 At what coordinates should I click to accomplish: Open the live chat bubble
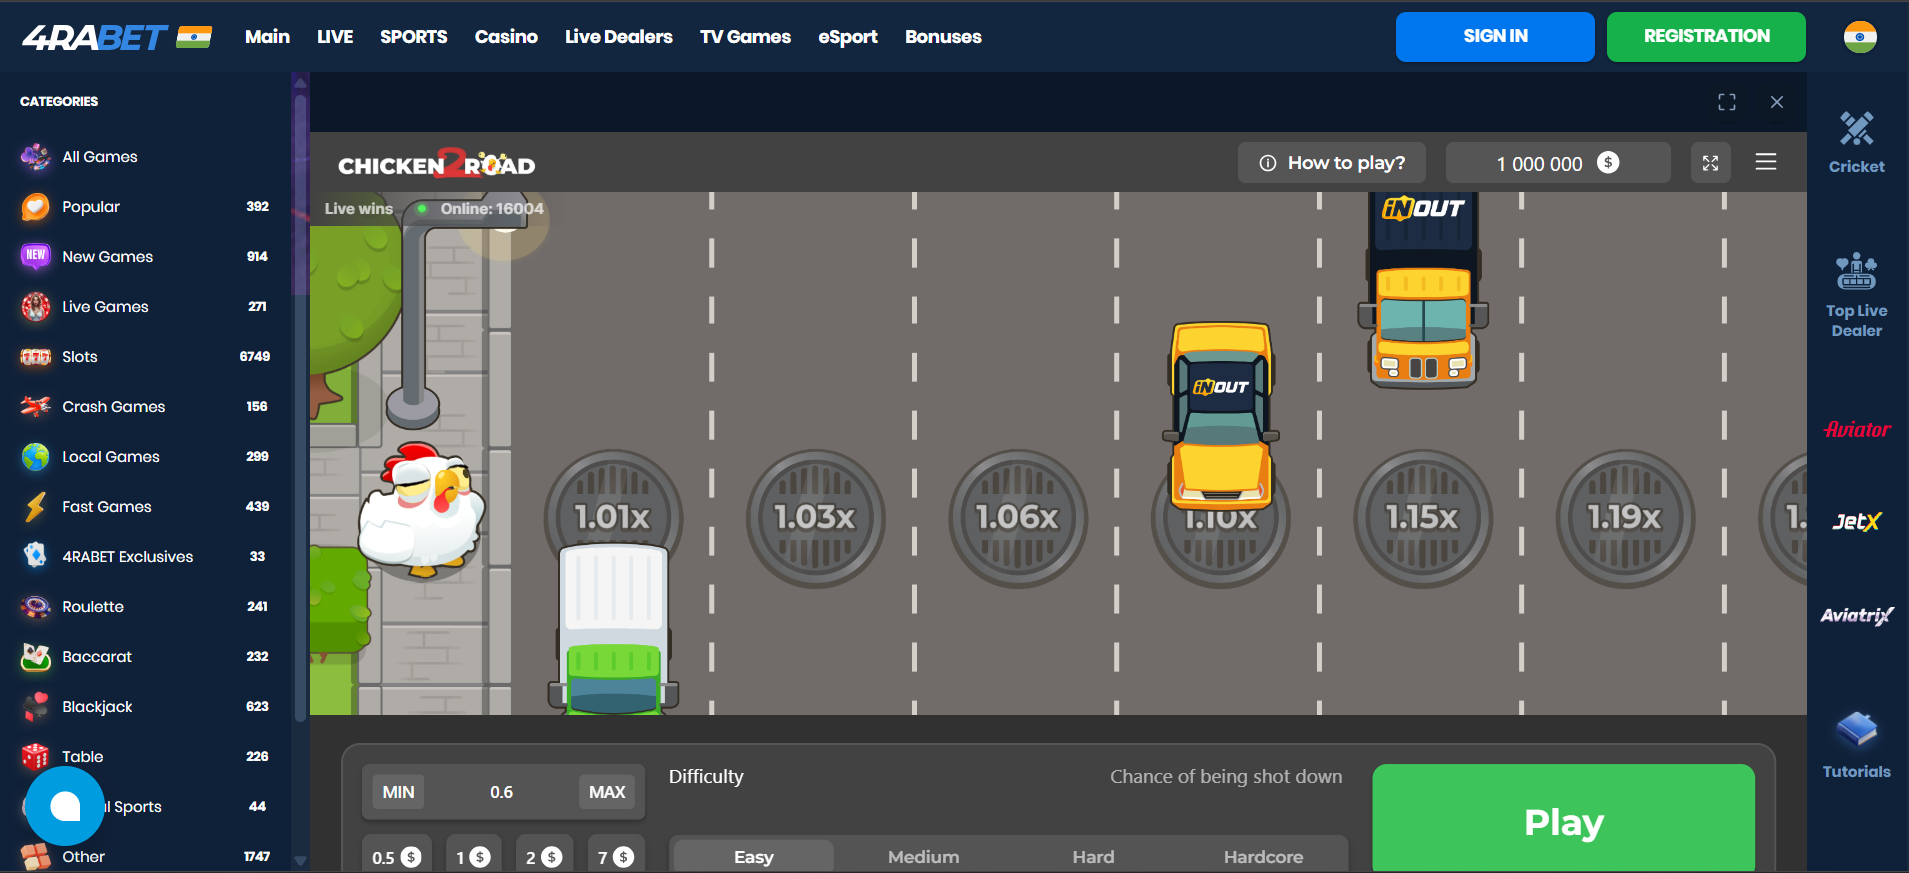[65, 806]
